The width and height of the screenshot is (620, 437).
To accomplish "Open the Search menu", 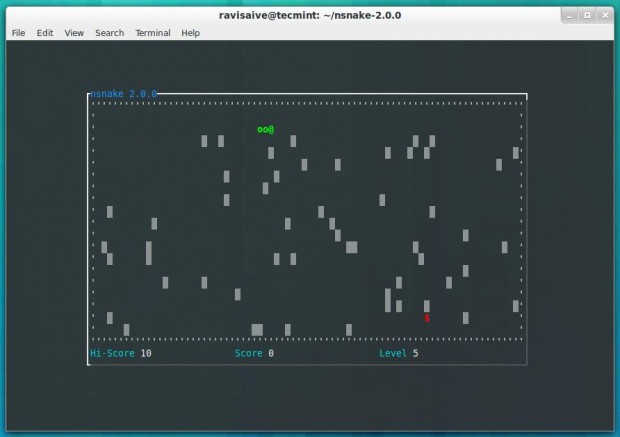I will [110, 33].
